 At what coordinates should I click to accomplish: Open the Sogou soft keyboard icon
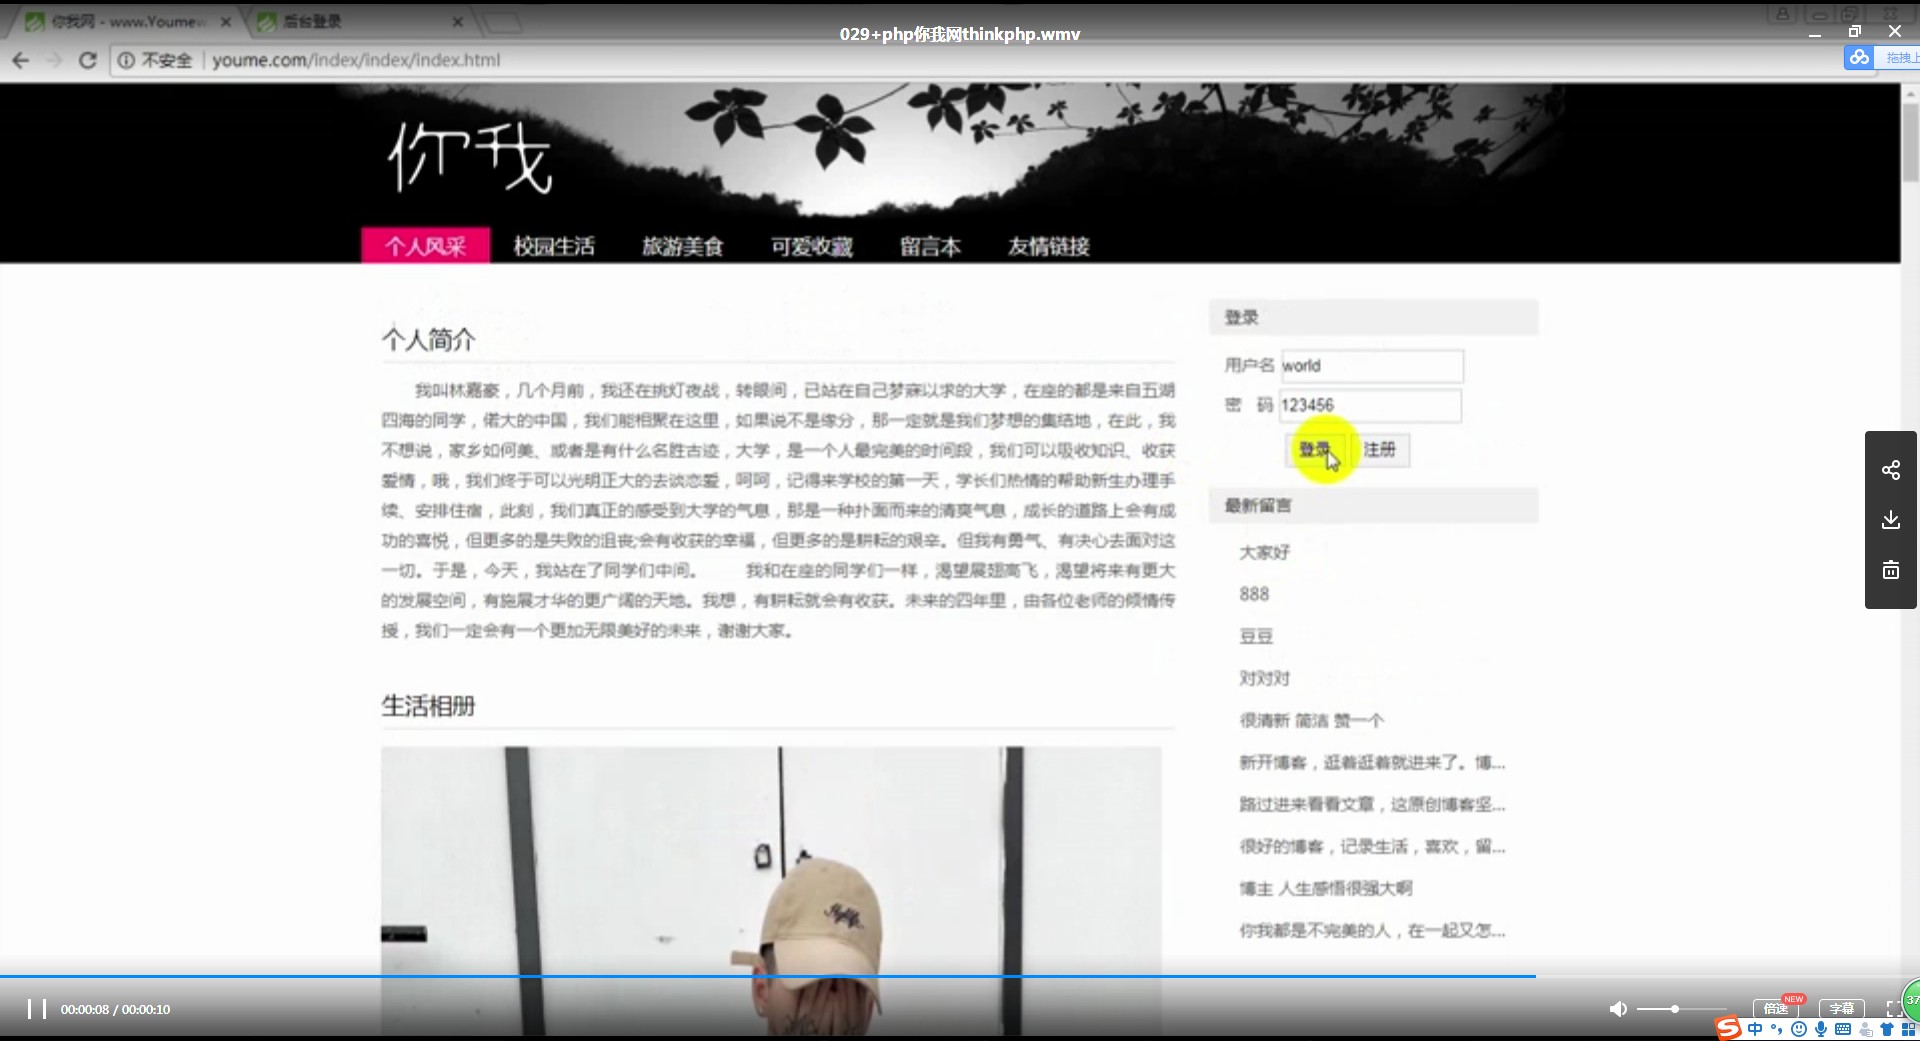[1843, 1029]
